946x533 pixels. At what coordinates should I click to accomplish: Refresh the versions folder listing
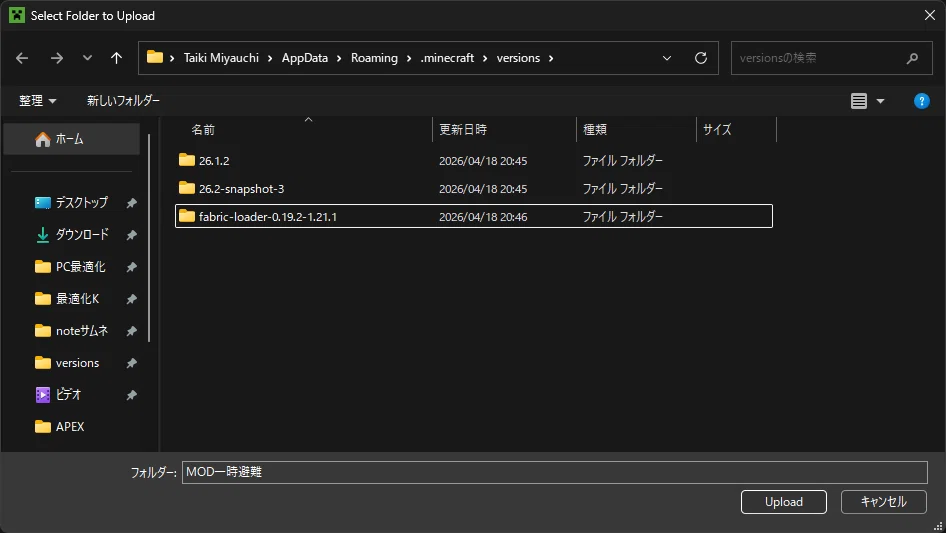point(700,58)
